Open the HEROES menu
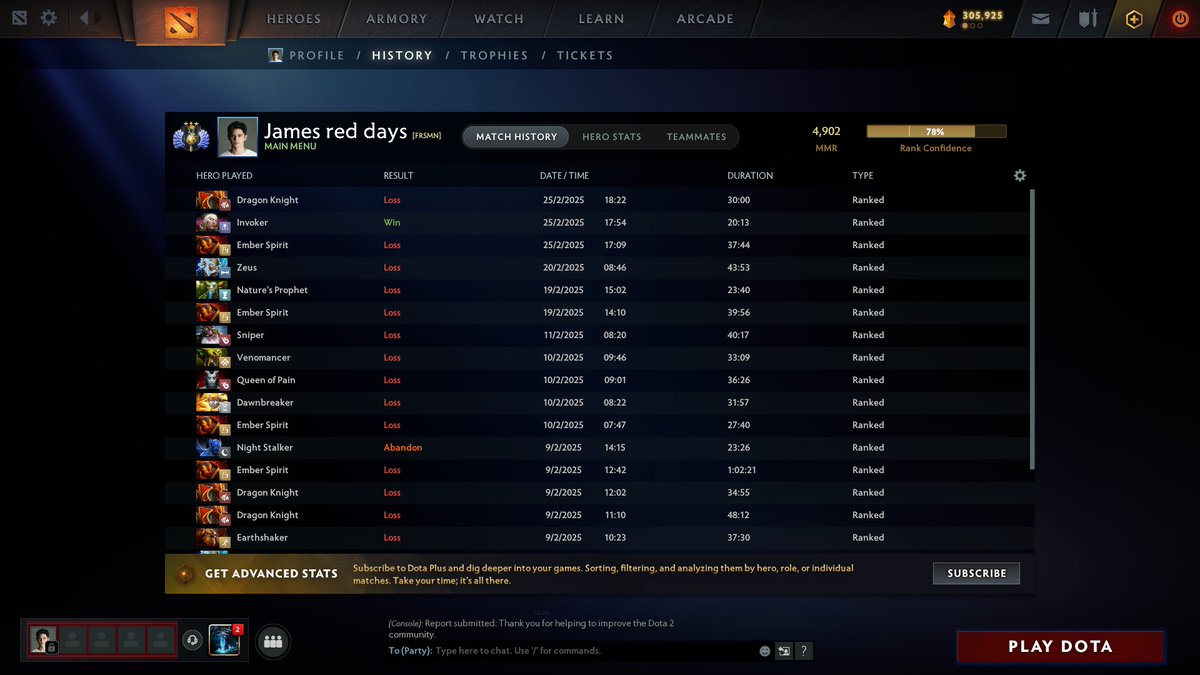The width and height of the screenshot is (1200, 675). [x=294, y=19]
